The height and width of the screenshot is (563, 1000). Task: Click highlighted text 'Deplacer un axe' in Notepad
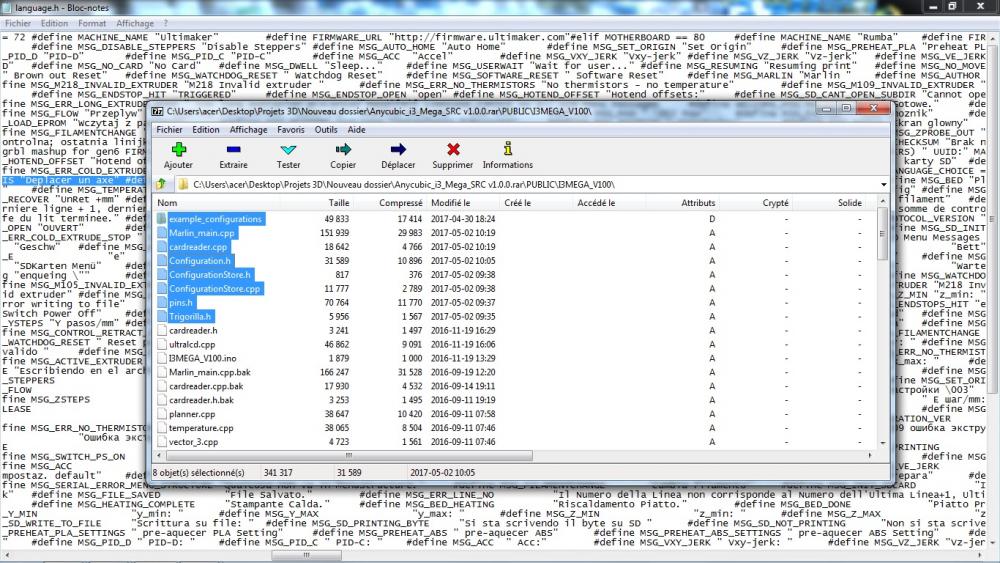pyautogui.click(x=70, y=180)
